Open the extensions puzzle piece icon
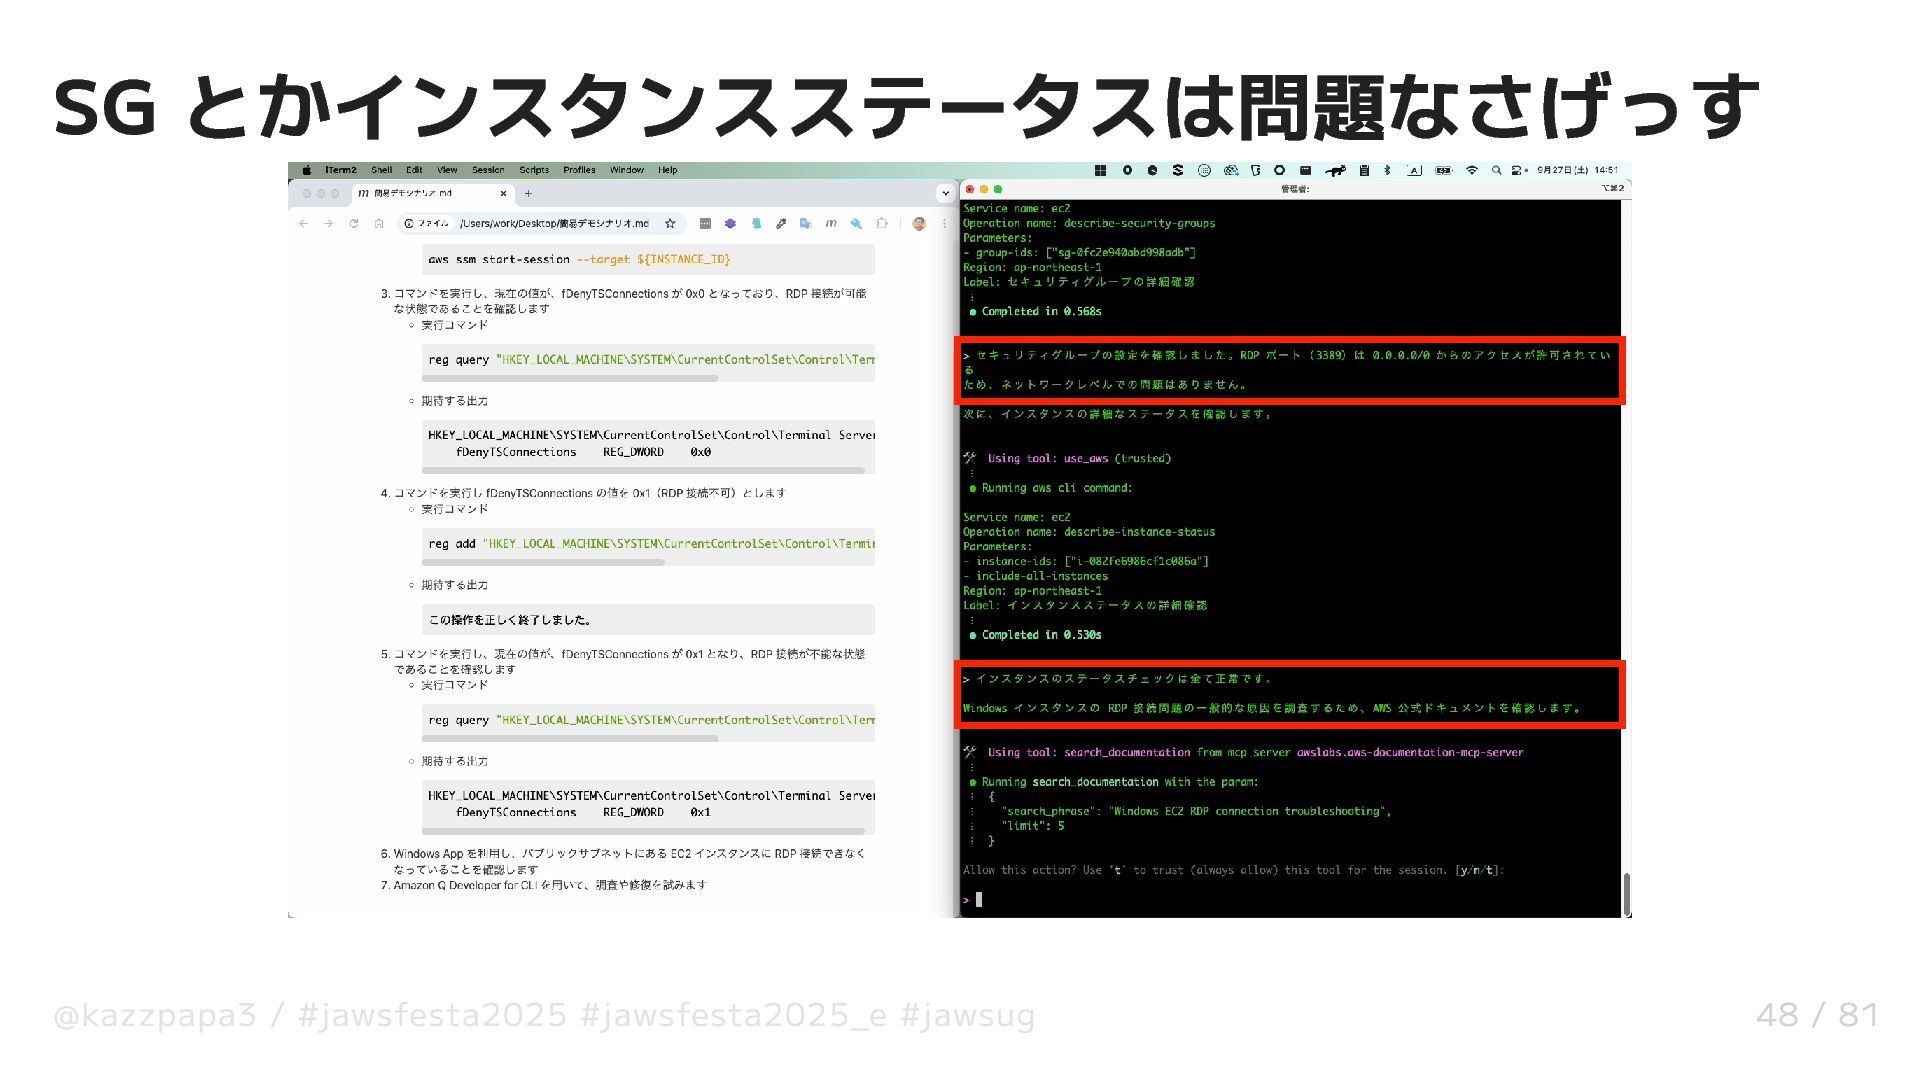Image resolution: width=1920 pixels, height=1080 pixels. 881,224
